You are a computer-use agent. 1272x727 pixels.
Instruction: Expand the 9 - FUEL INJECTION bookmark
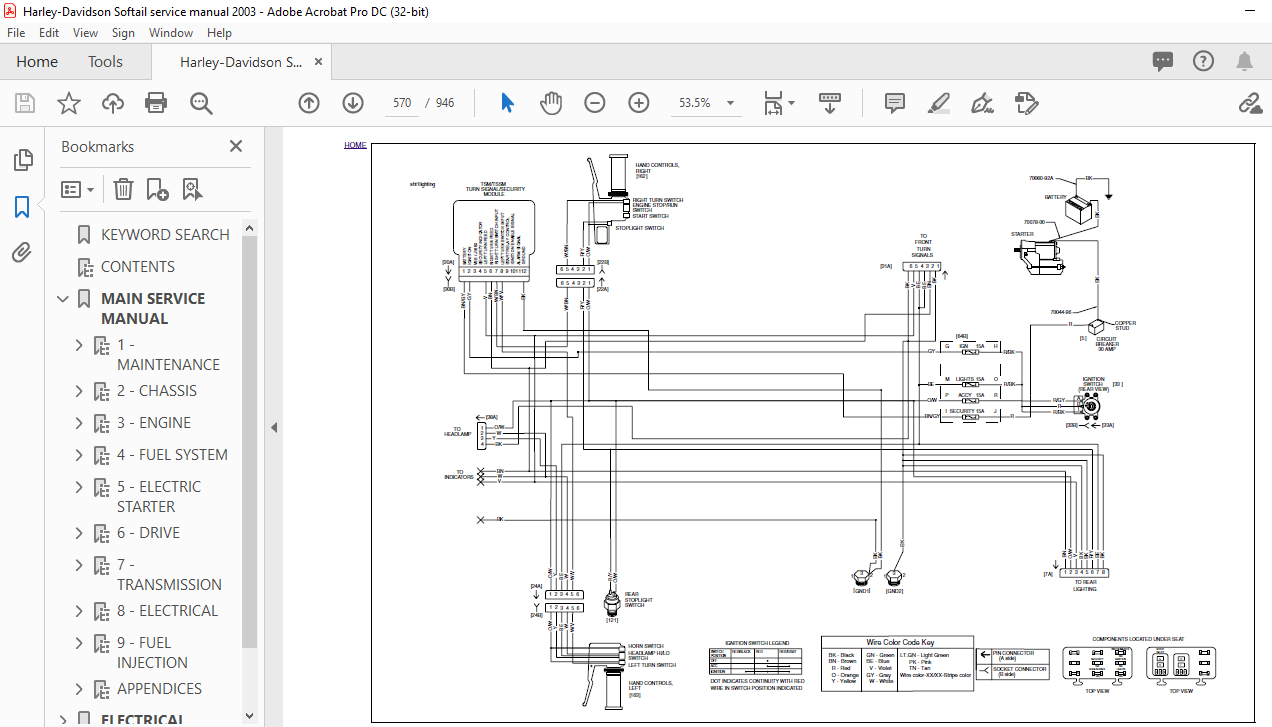coord(79,643)
